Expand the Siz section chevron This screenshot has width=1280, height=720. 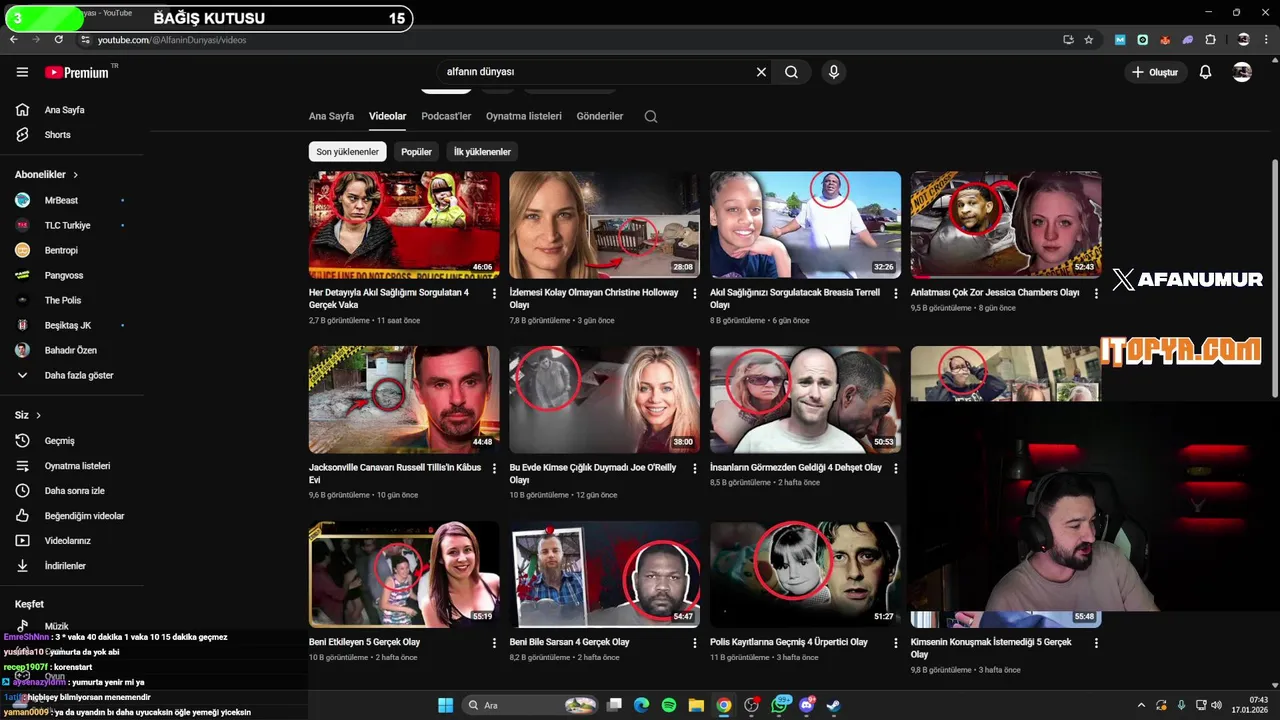pos(39,415)
